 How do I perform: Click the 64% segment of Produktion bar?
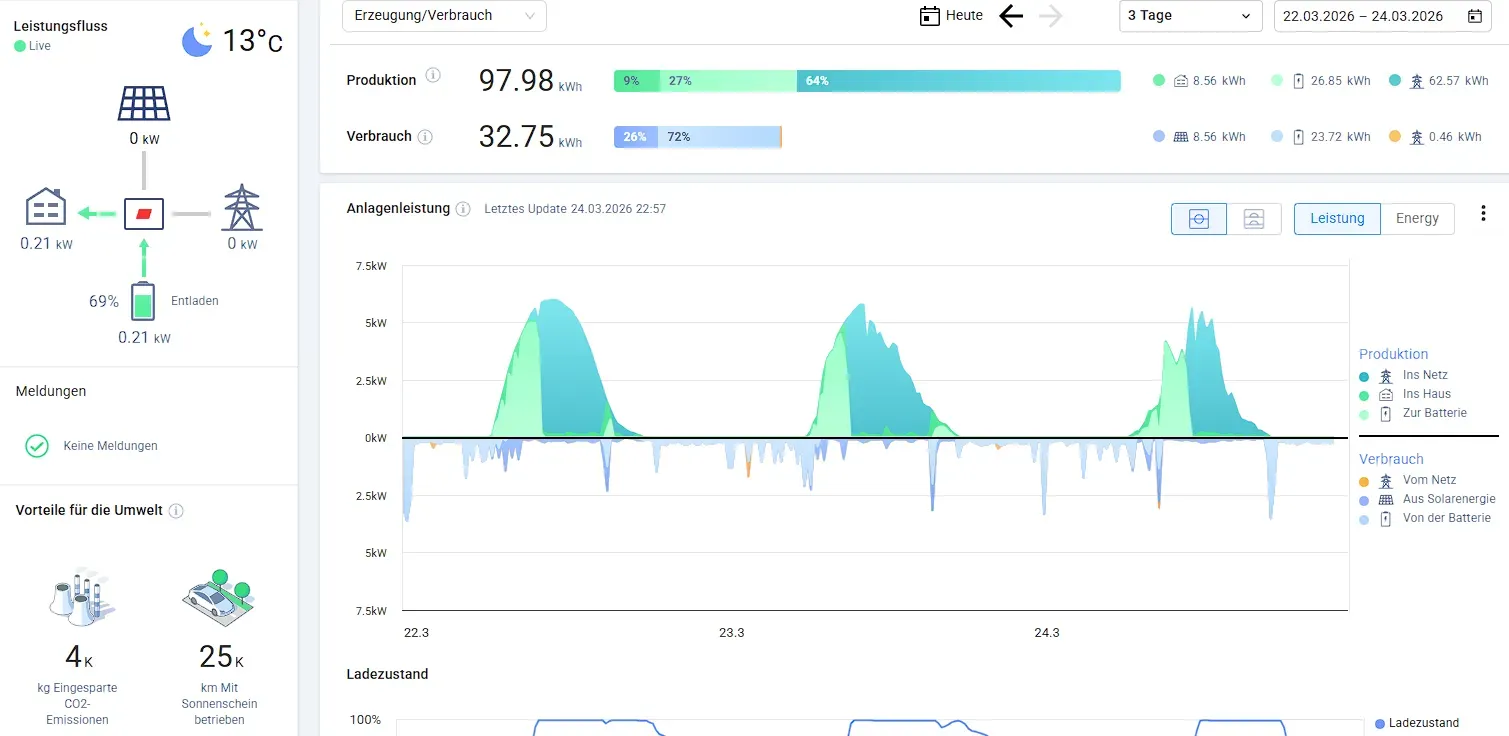958,81
